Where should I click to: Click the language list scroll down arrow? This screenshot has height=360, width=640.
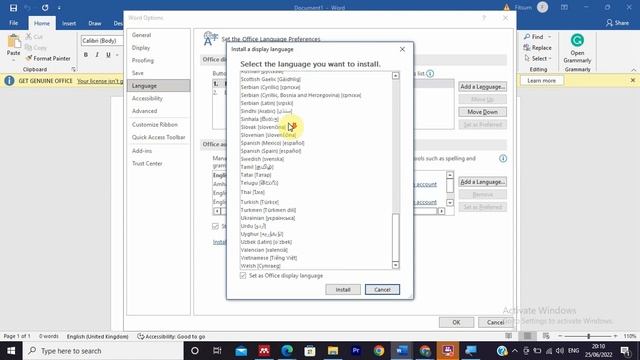tap(396, 265)
